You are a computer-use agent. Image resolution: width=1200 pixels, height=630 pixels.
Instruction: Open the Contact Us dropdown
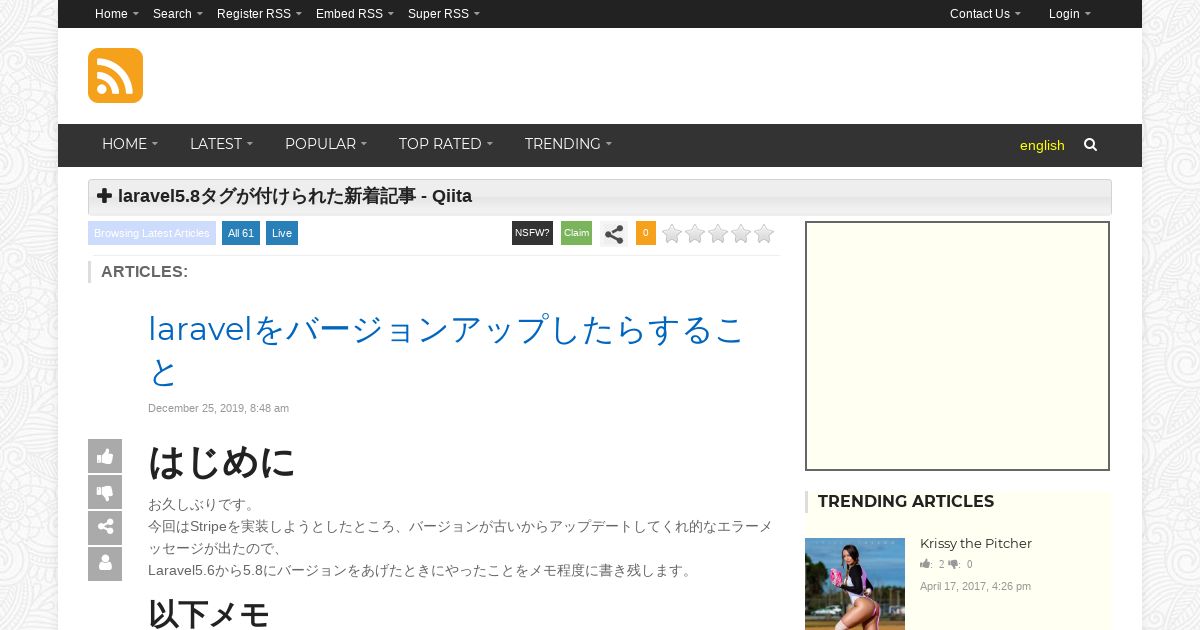pyautogui.click(x=985, y=14)
